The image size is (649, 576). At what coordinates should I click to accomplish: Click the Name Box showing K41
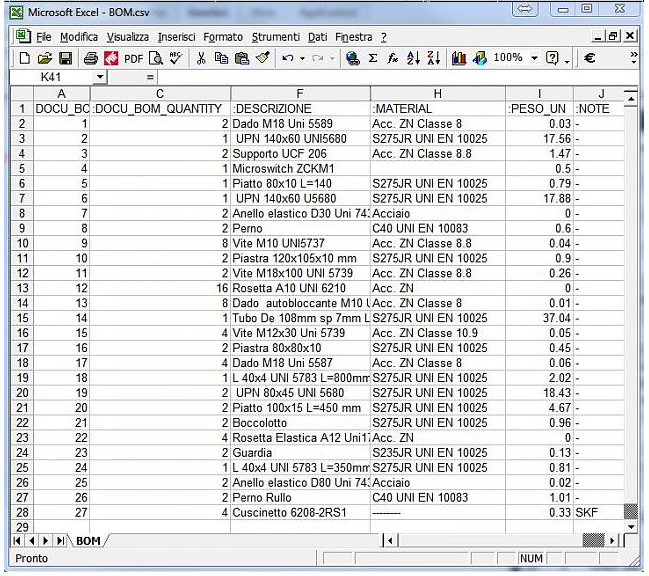point(52,77)
